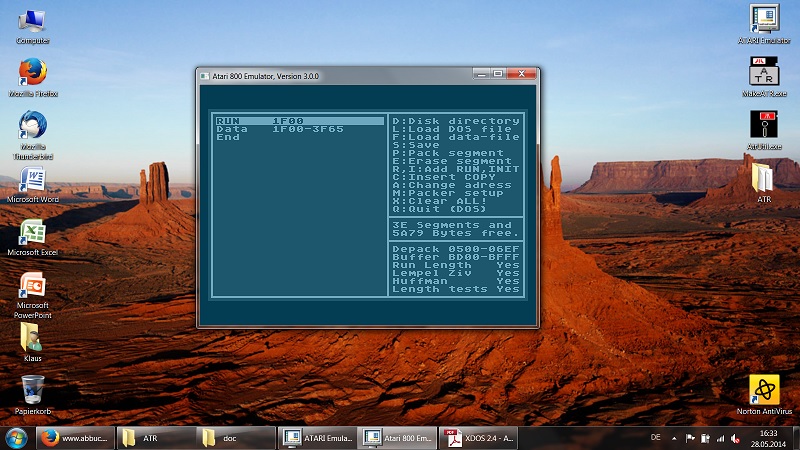Click the Buffer BD00-BFFF setting line
Screen dimensions: 800x450
456,257
